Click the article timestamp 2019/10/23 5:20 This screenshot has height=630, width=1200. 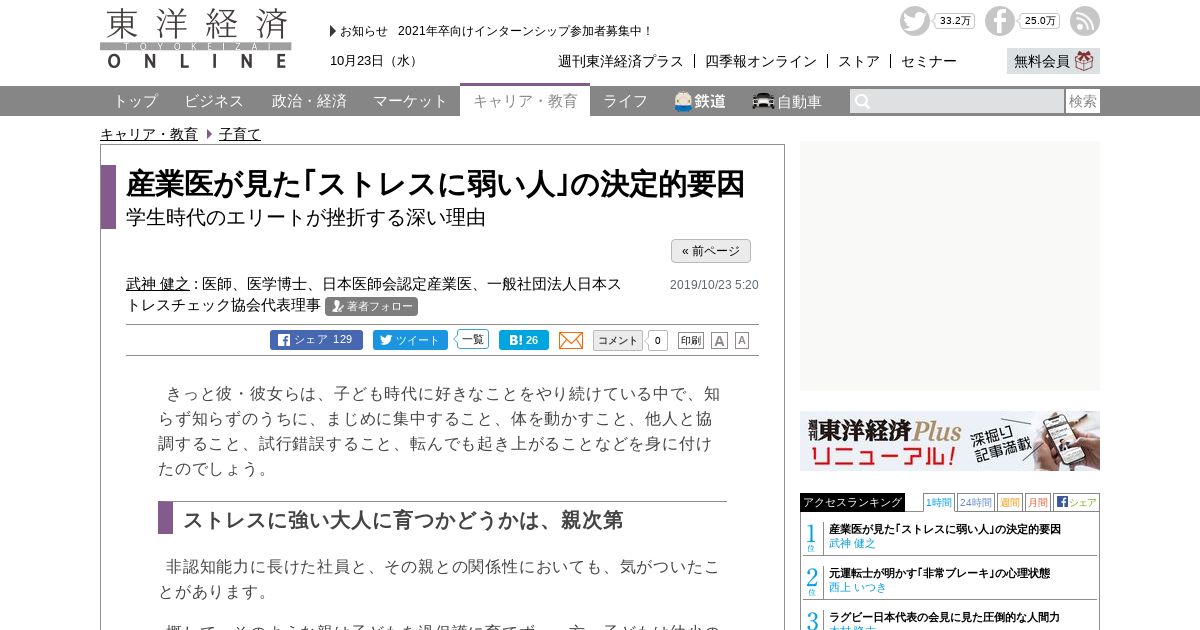pyautogui.click(x=714, y=285)
